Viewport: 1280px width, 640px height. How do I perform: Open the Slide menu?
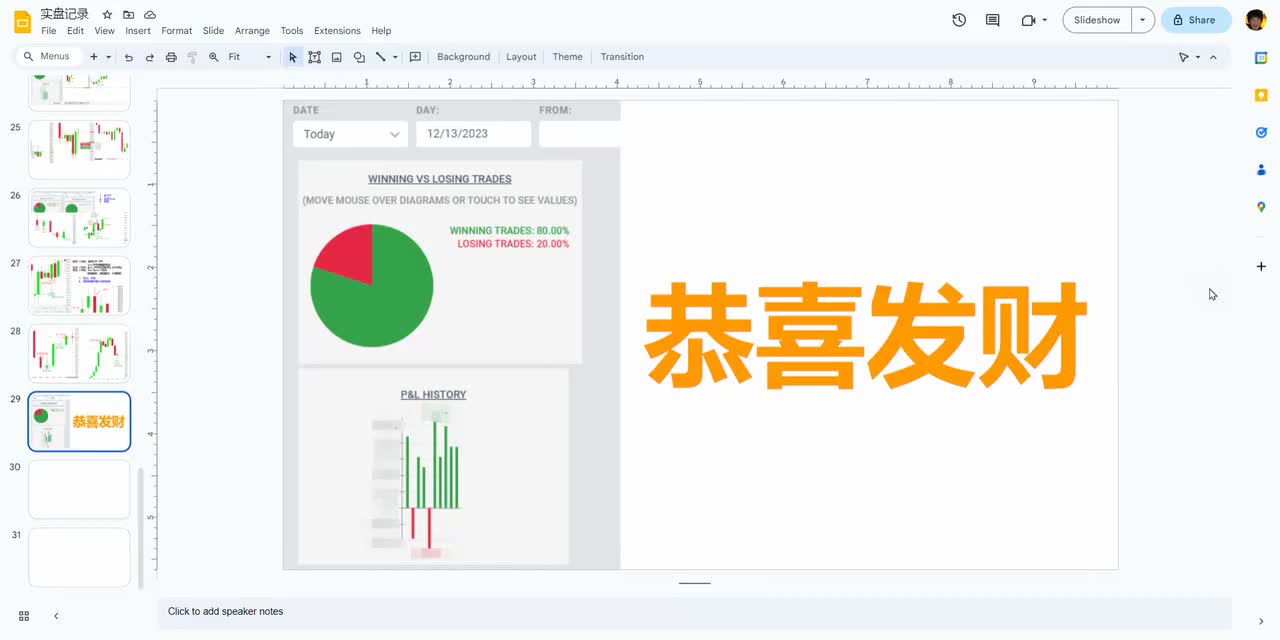[x=213, y=31]
